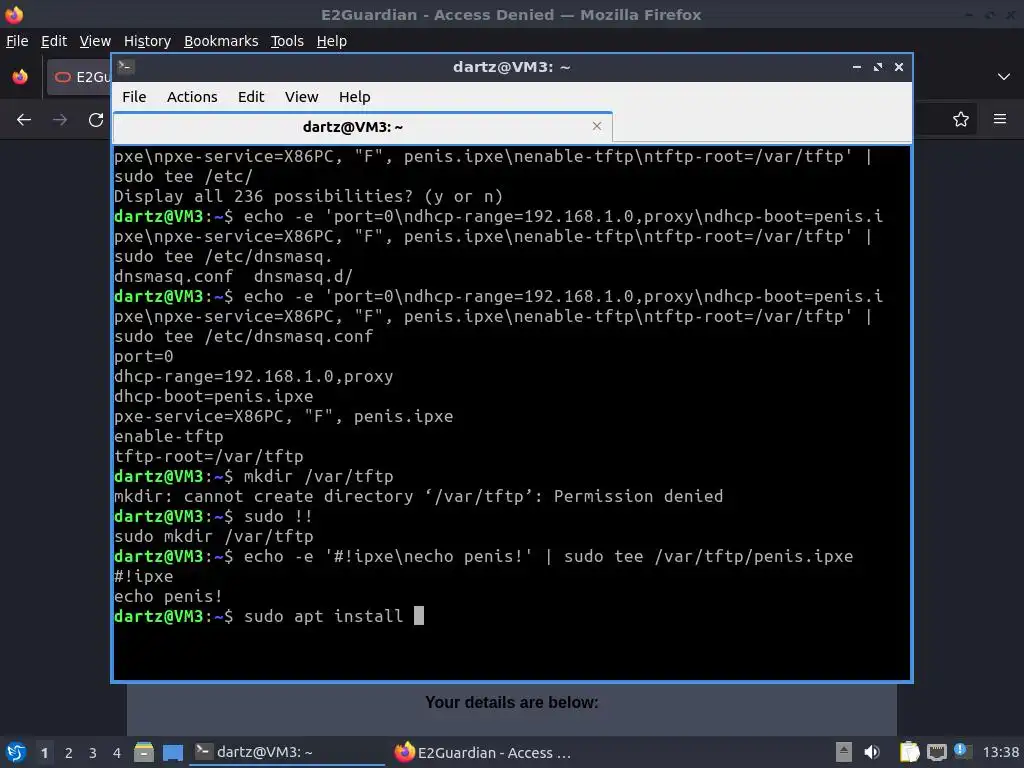Viewport: 1024px width, 768px height.
Task: Close the dartz@VM3 terminal tab
Action: click(596, 126)
